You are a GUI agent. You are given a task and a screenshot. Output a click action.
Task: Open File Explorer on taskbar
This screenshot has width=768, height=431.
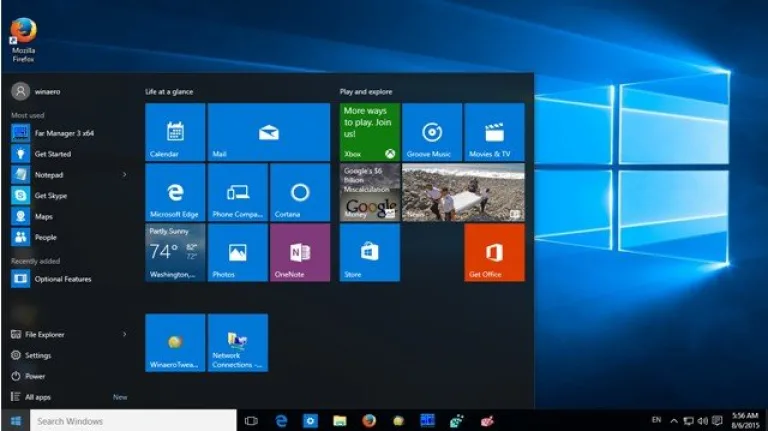pos(339,421)
